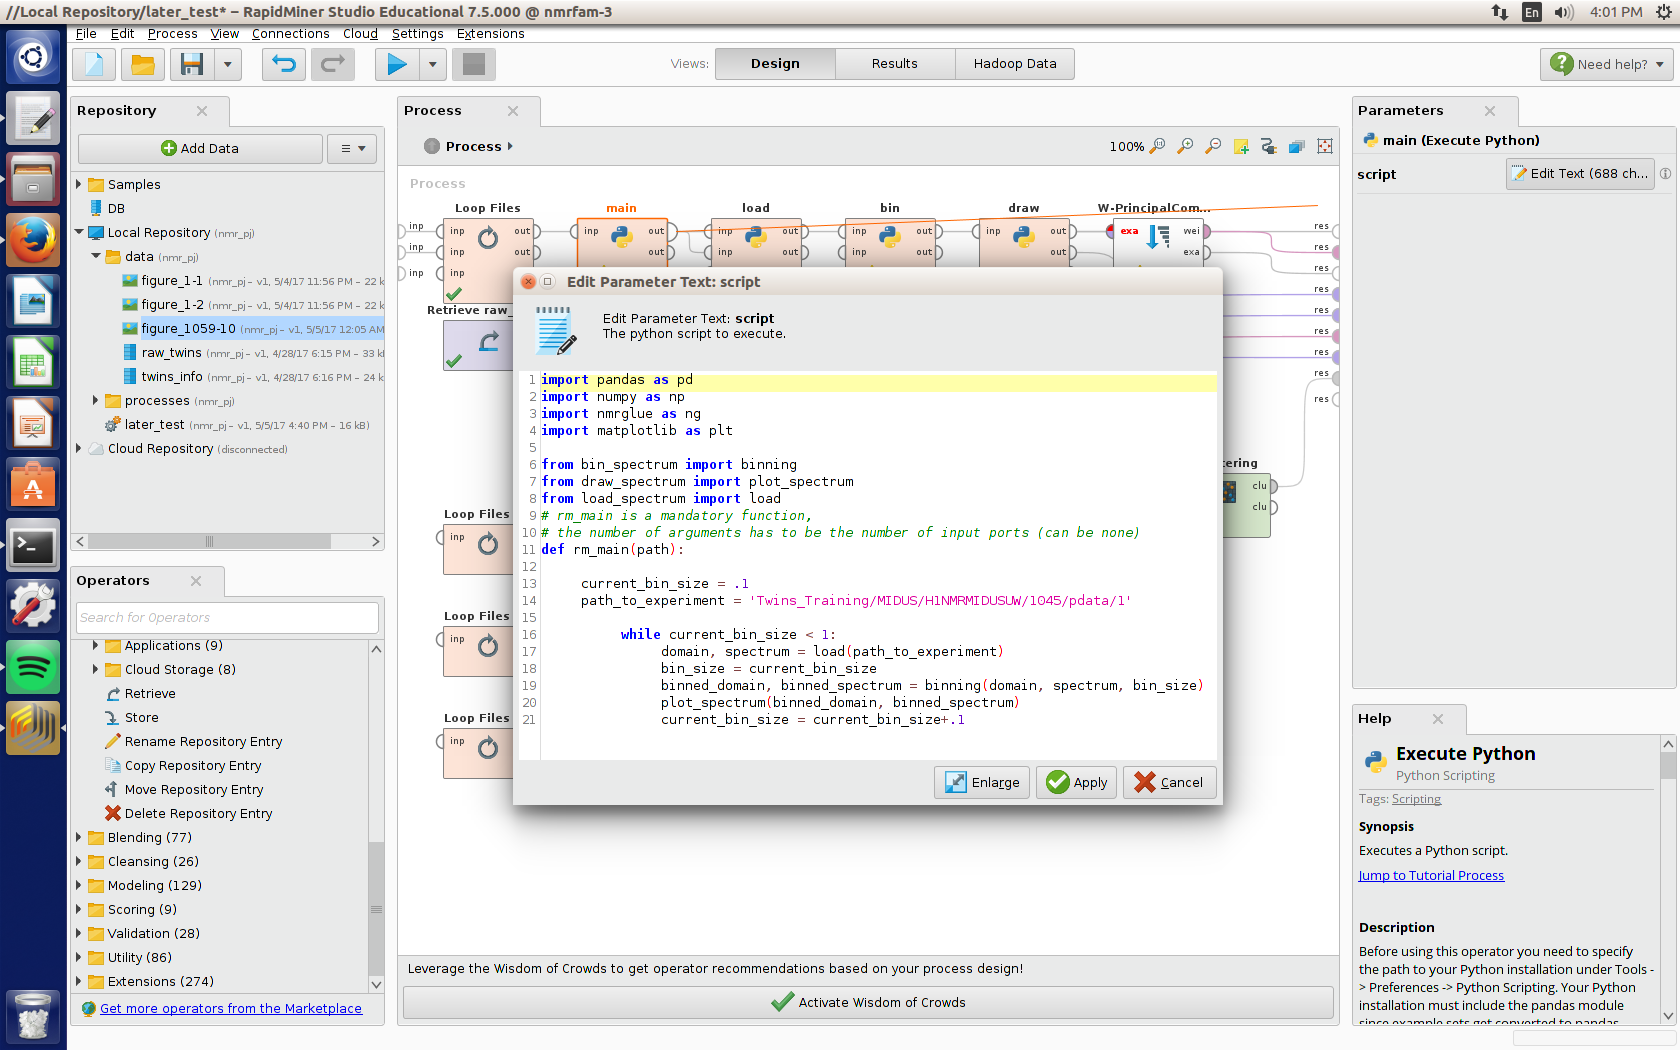Image resolution: width=1680 pixels, height=1050 pixels.
Task: Add a note using the sticky note icon
Action: 1241,146
